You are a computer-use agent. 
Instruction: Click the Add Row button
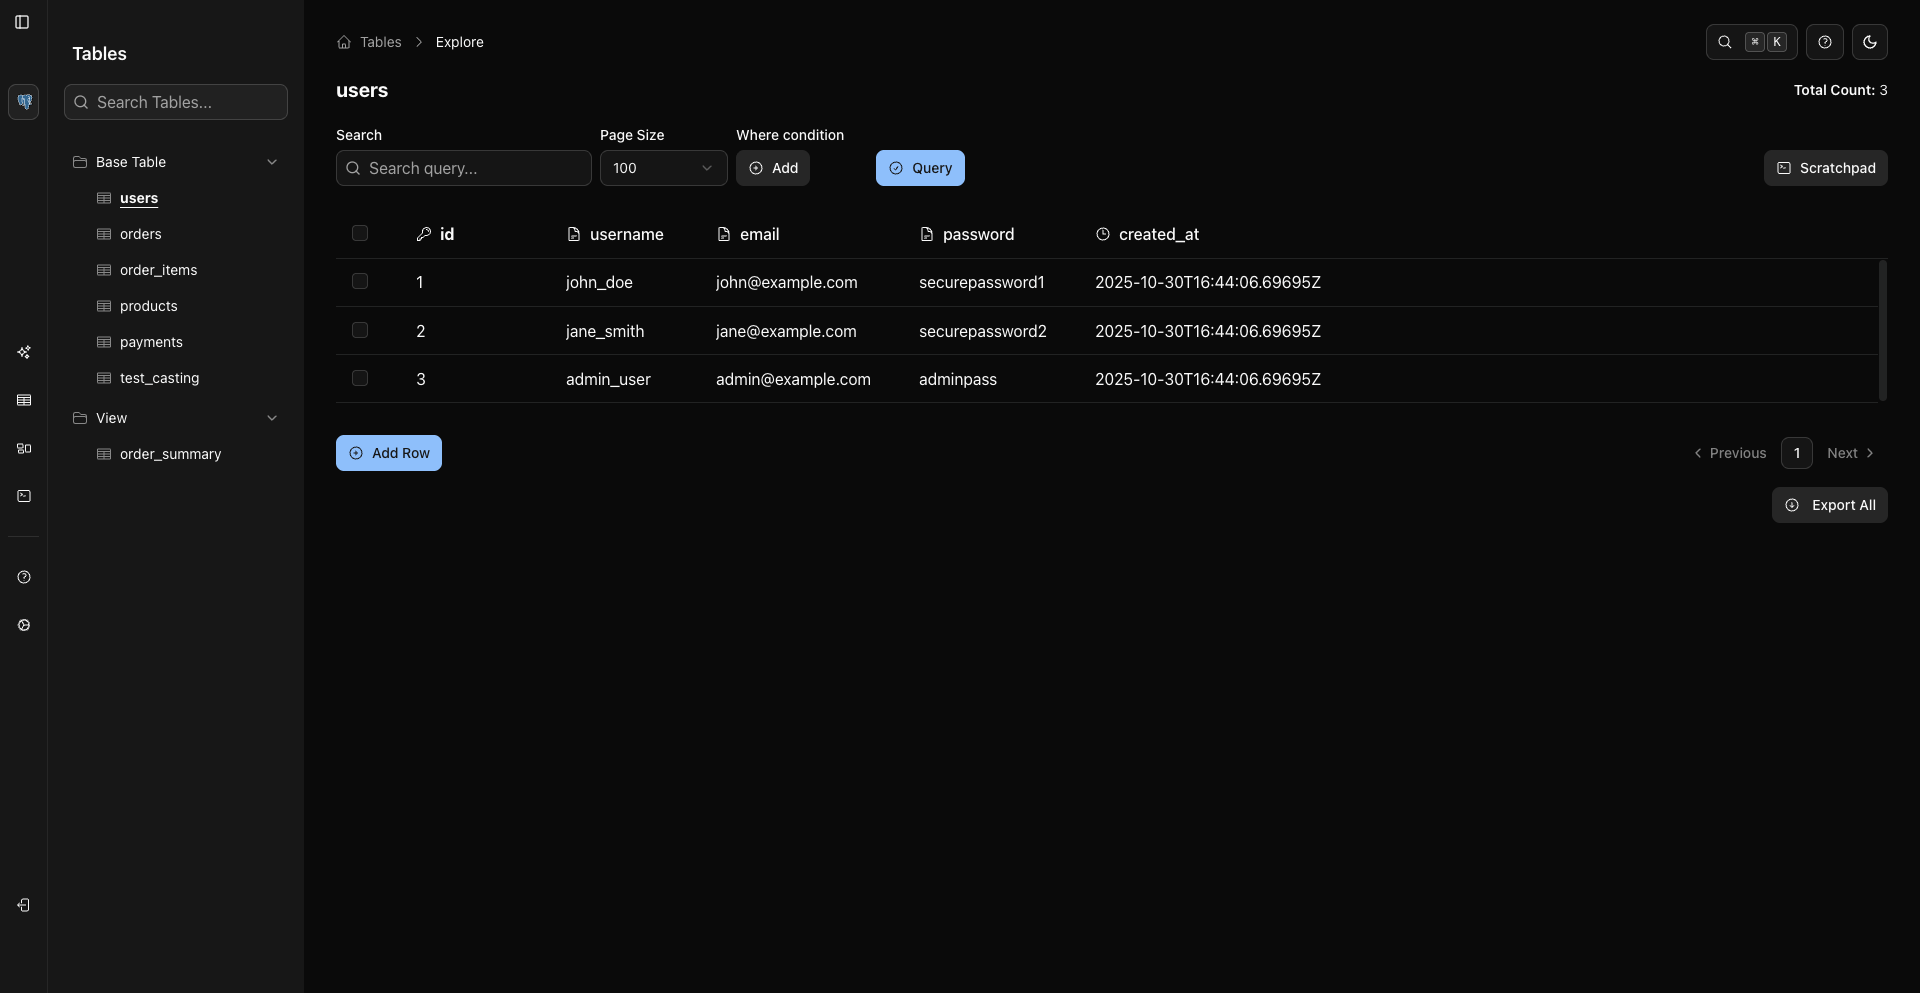click(x=389, y=452)
